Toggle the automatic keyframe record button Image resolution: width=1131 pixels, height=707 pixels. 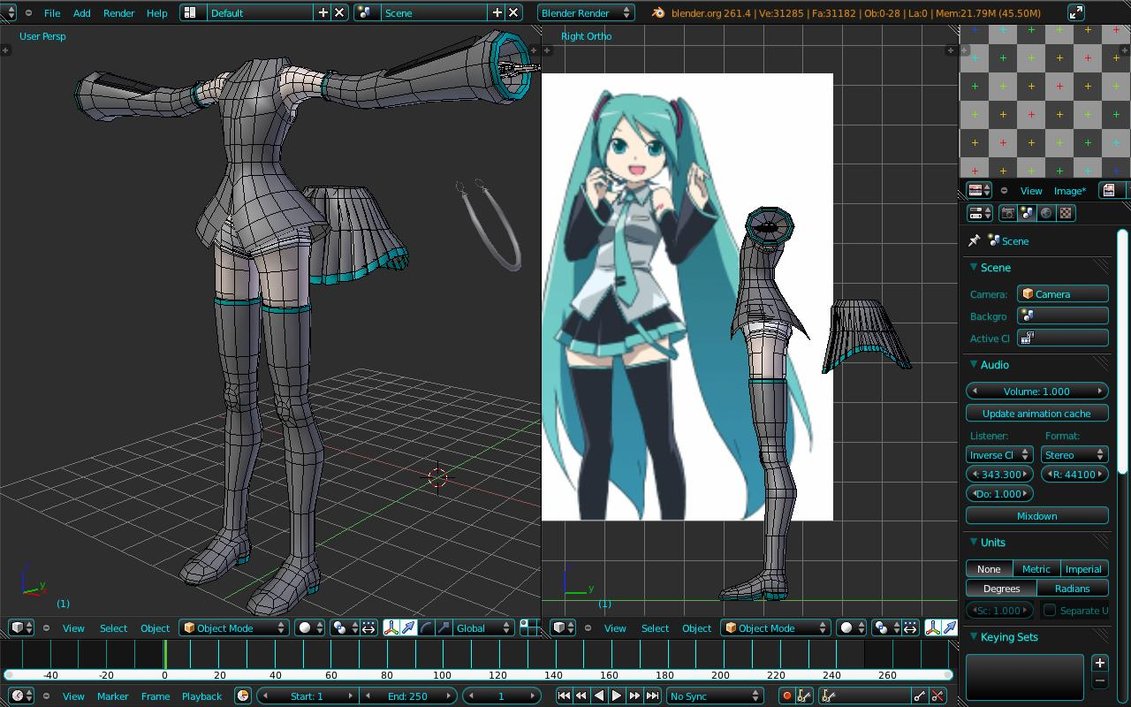point(786,696)
